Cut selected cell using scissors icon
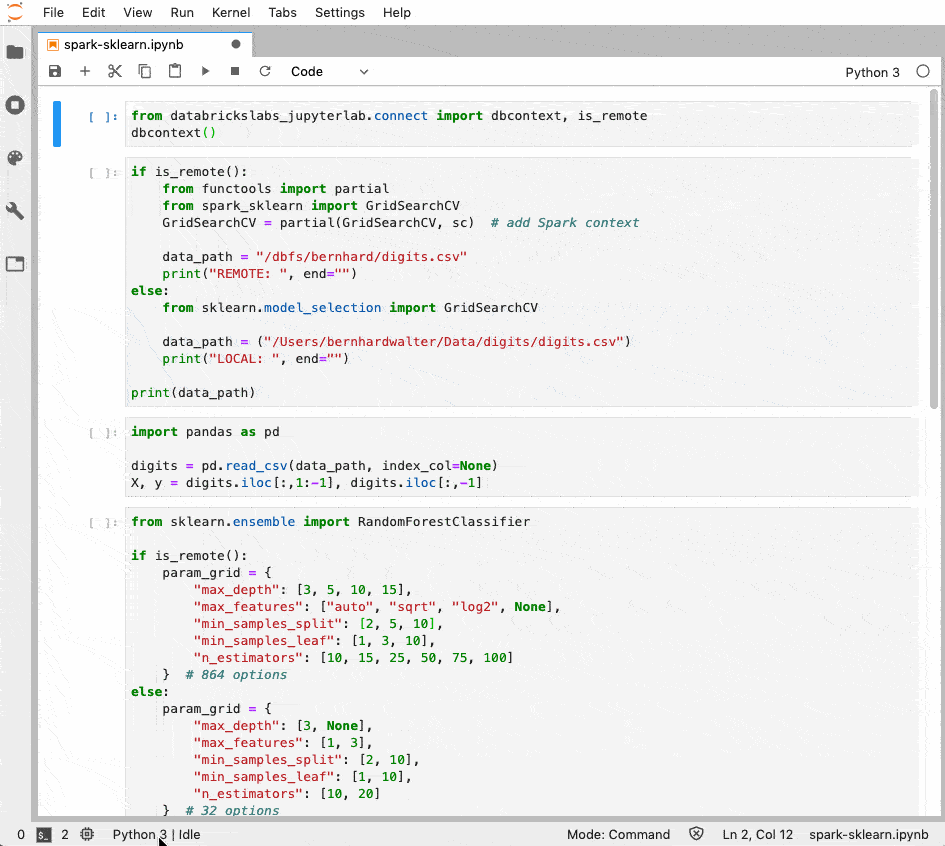The height and width of the screenshot is (846, 945). pos(115,72)
